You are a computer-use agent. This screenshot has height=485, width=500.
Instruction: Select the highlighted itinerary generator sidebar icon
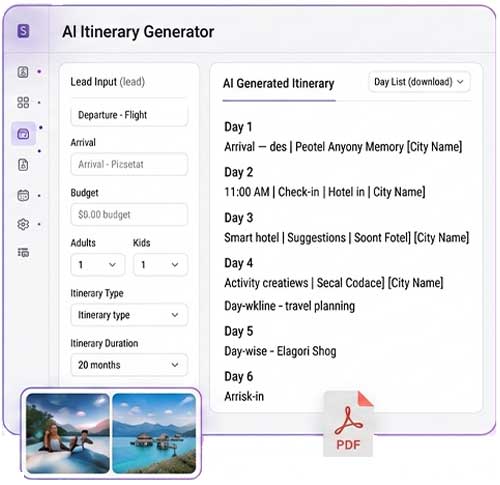tap(23, 134)
